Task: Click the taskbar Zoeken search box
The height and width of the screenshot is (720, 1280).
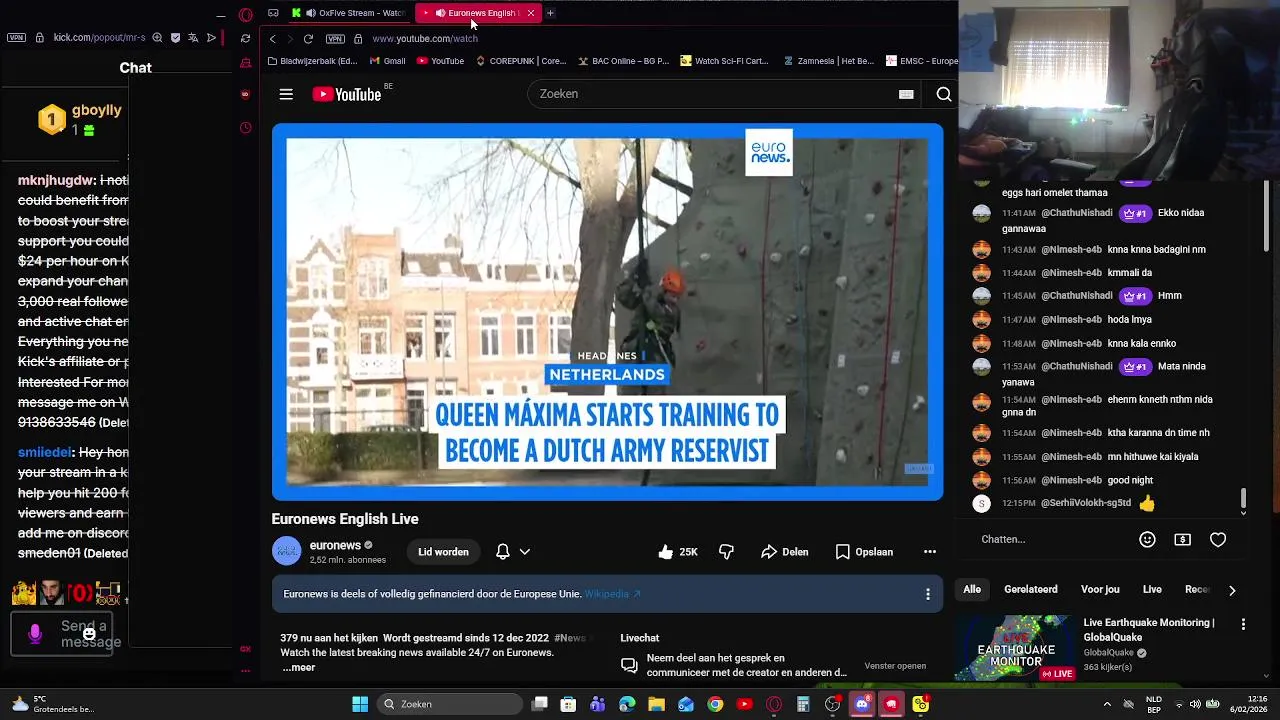Action: (449, 704)
